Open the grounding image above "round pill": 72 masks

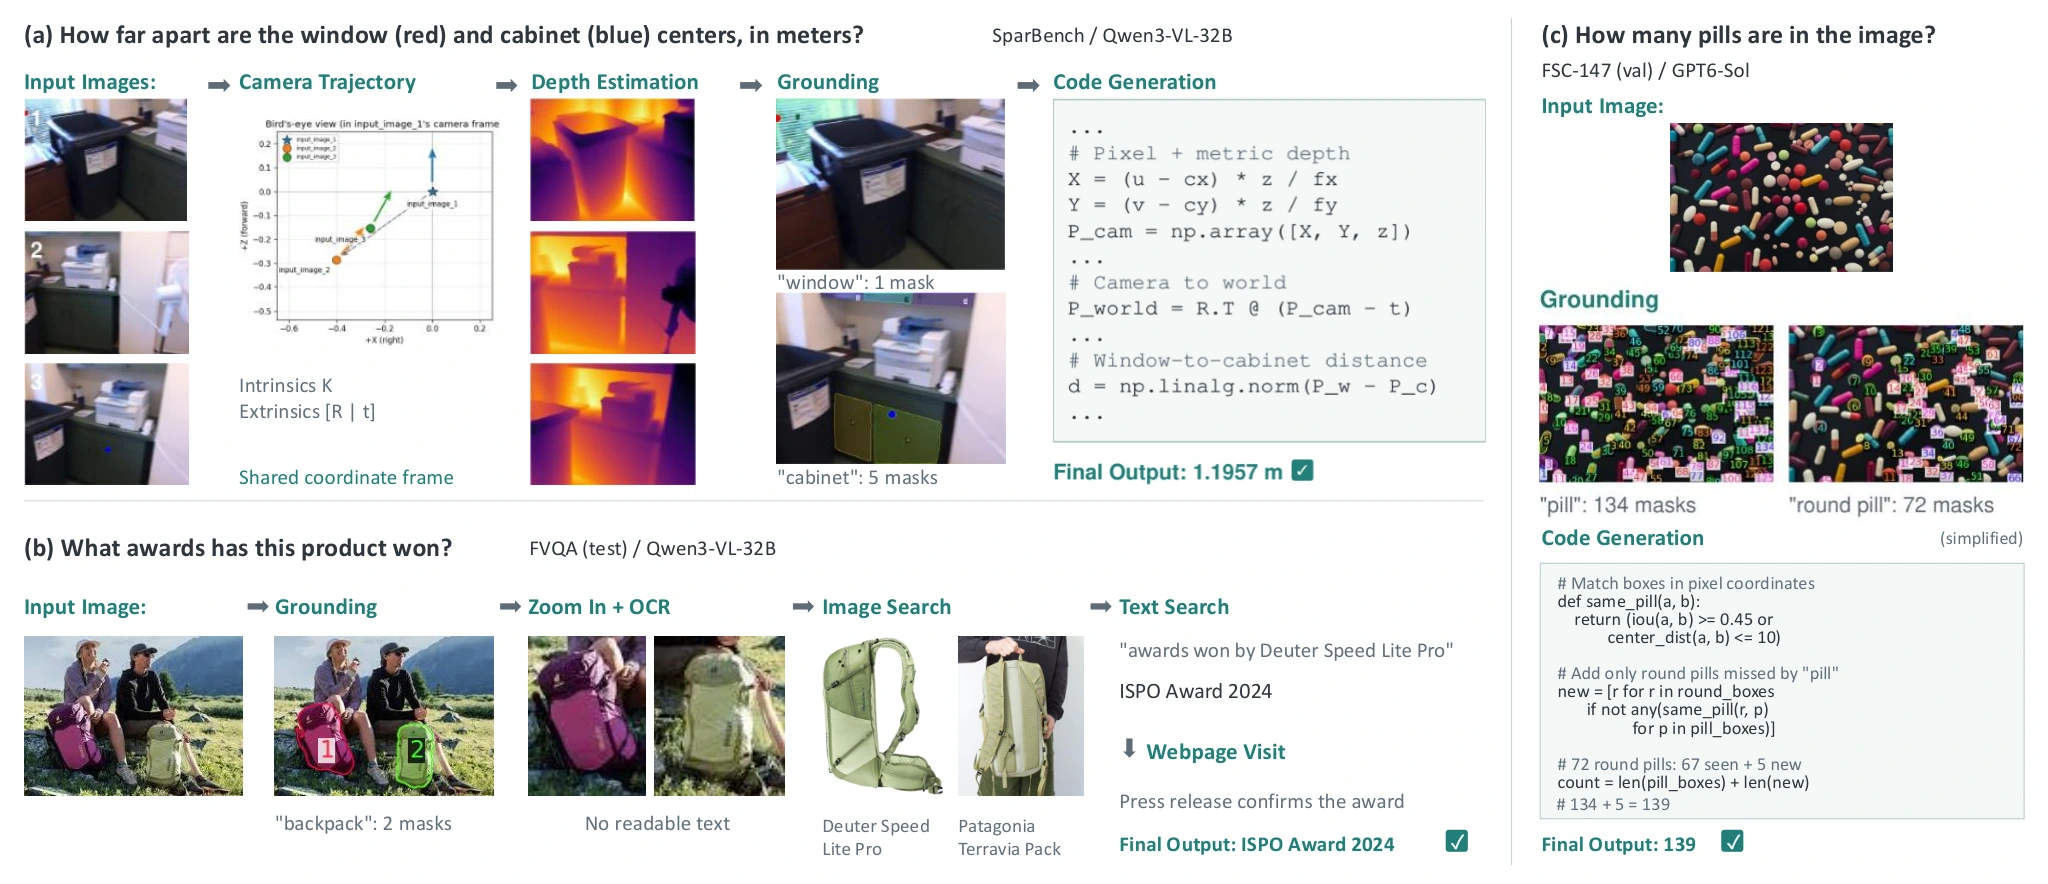coord(1906,403)
